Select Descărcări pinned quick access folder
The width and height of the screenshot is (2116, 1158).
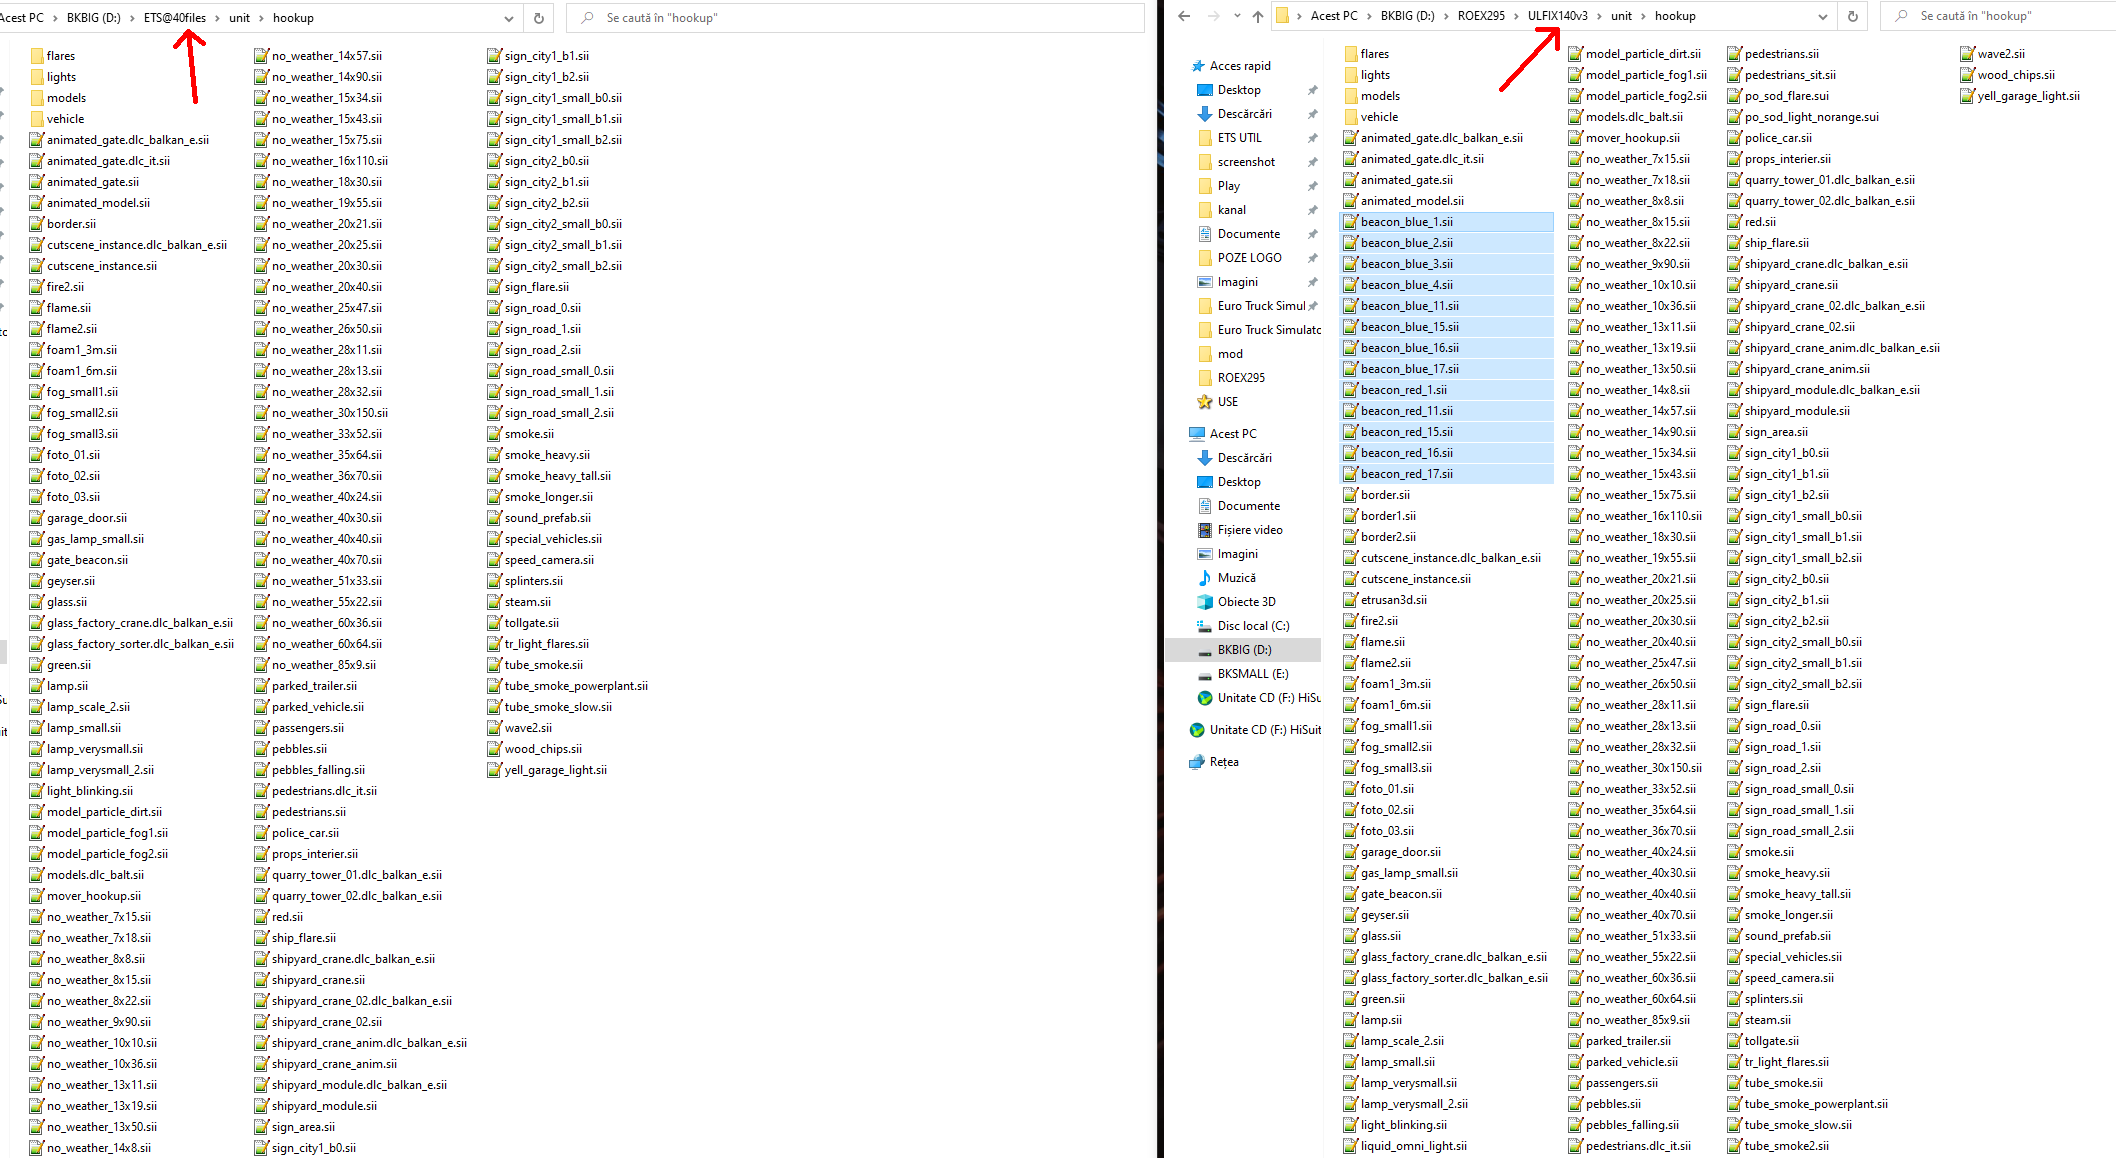(1244, 114)
